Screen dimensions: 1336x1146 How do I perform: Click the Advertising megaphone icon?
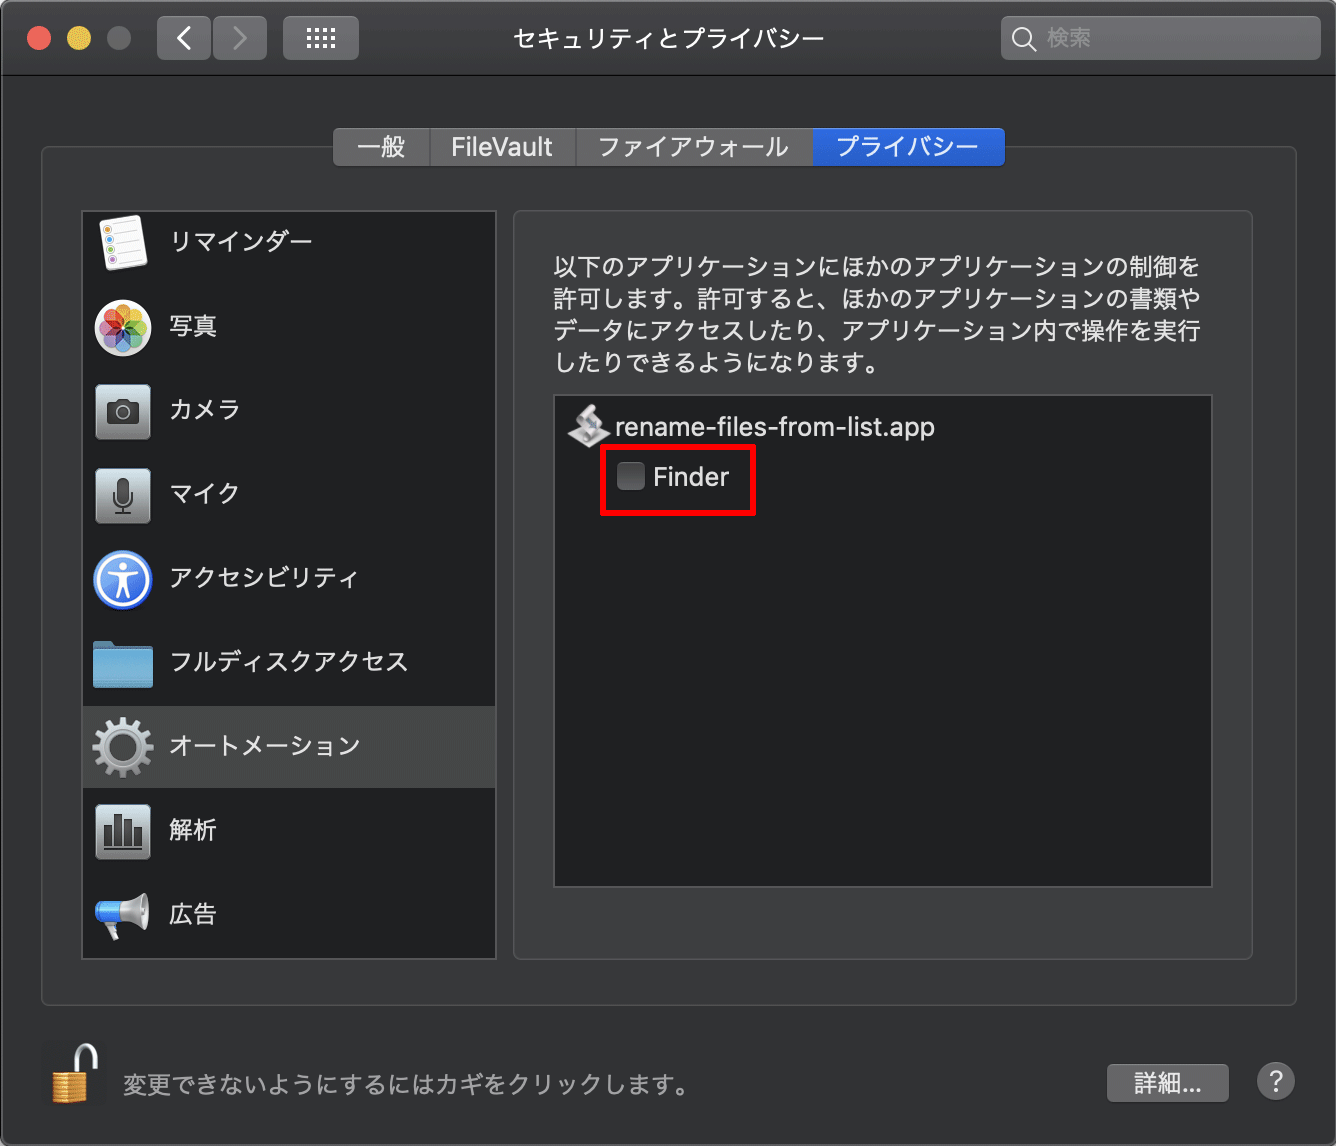coord(123,915)
